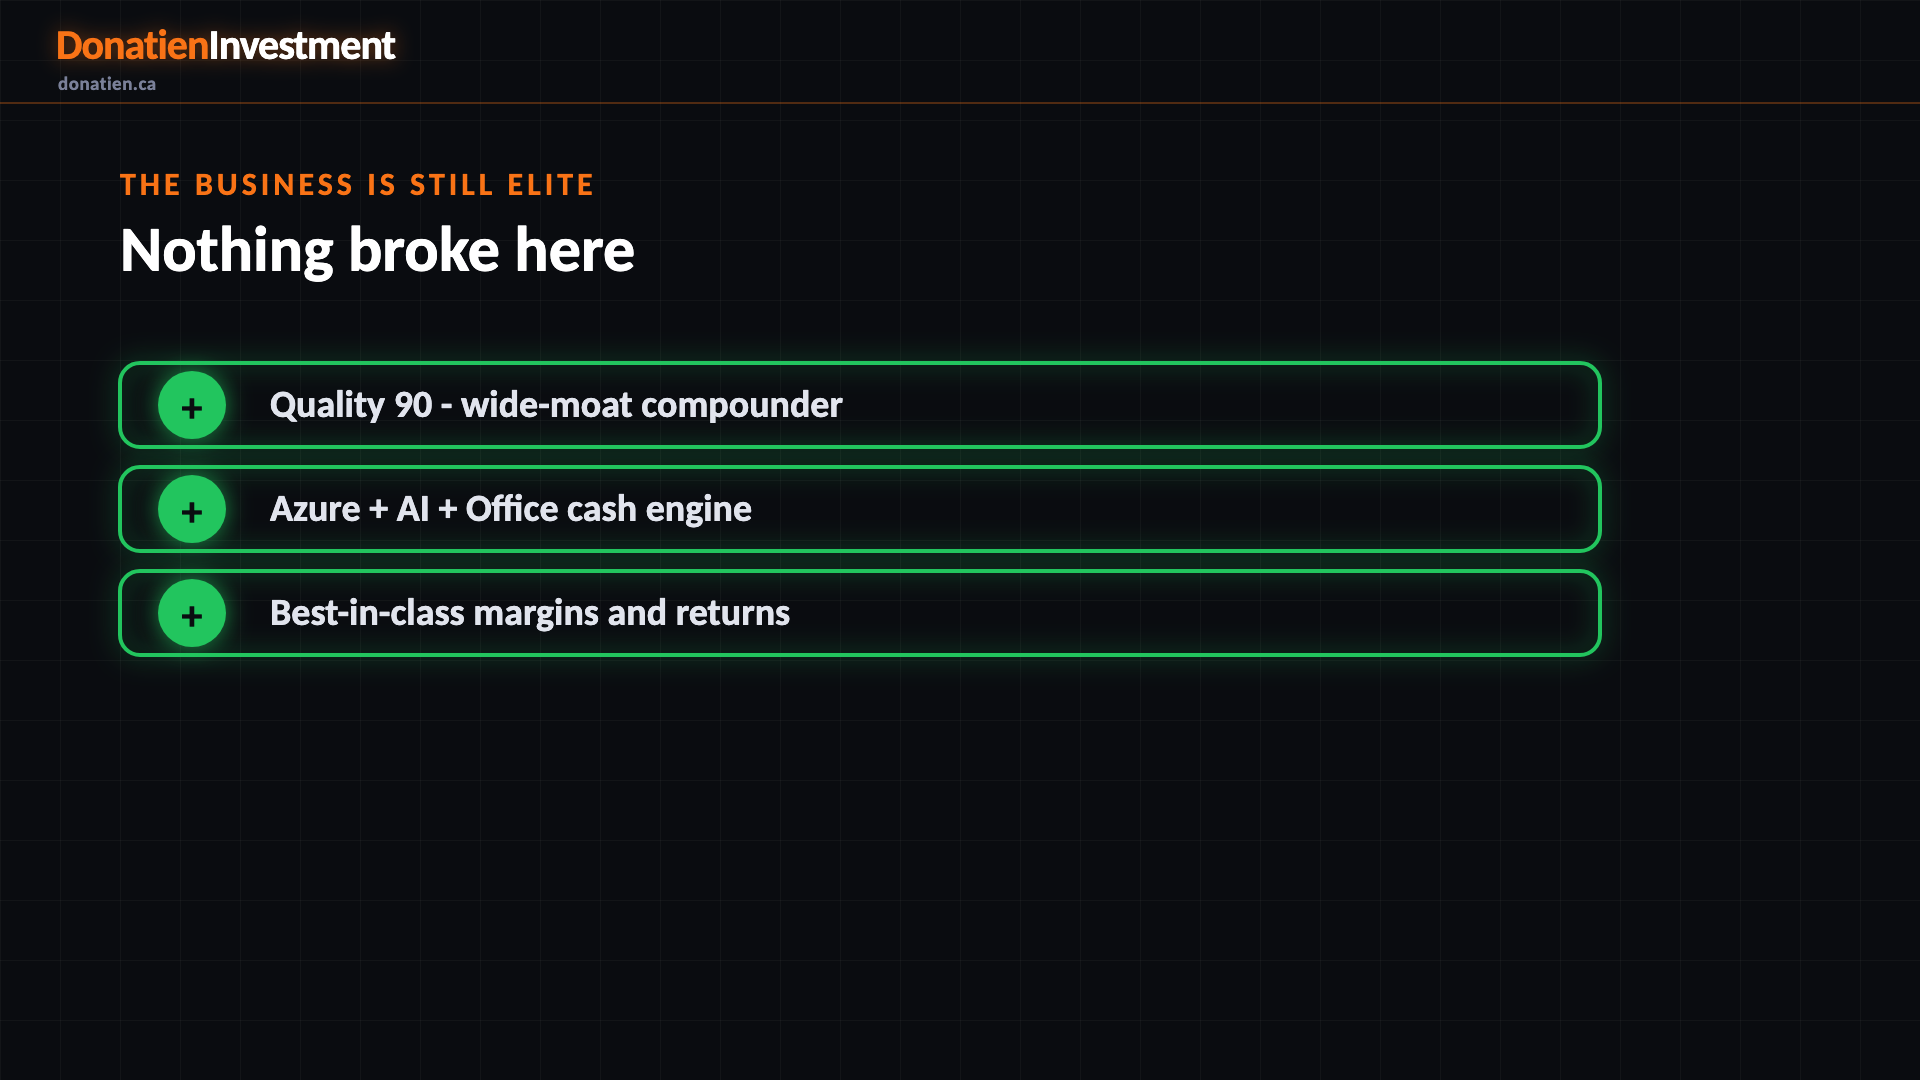Click the plus icon beside Best-in-class margins
This screenshot has height=1080, width=1920.
(x=192, y=613)
